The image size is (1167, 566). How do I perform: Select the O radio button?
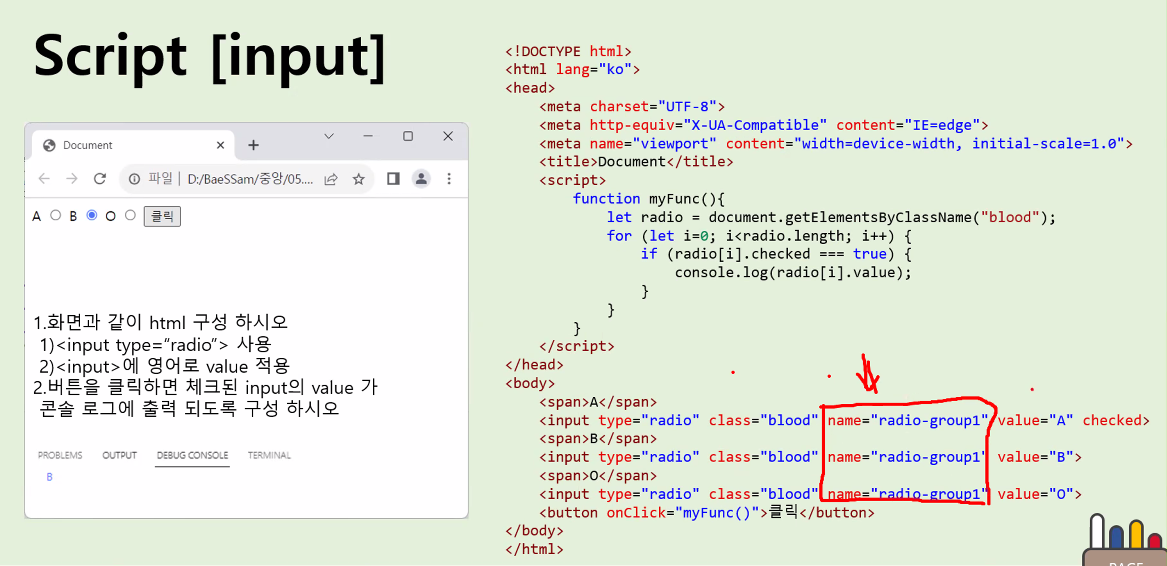[130, 215]
